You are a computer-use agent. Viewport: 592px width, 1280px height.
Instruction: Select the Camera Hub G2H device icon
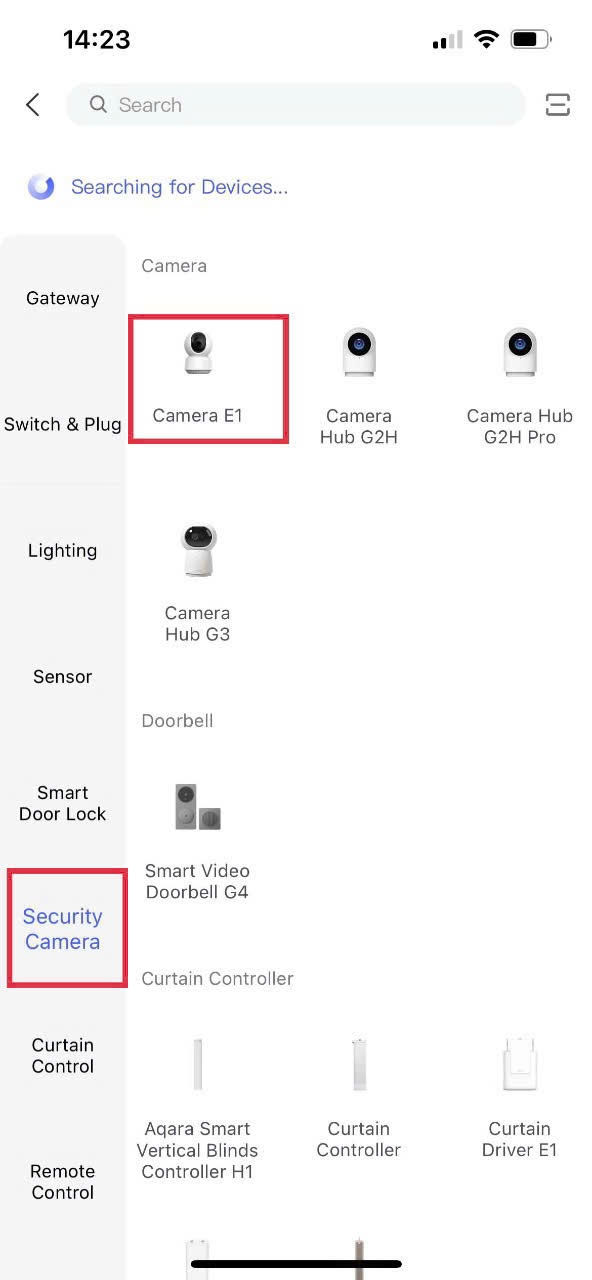tap(359, 350)
